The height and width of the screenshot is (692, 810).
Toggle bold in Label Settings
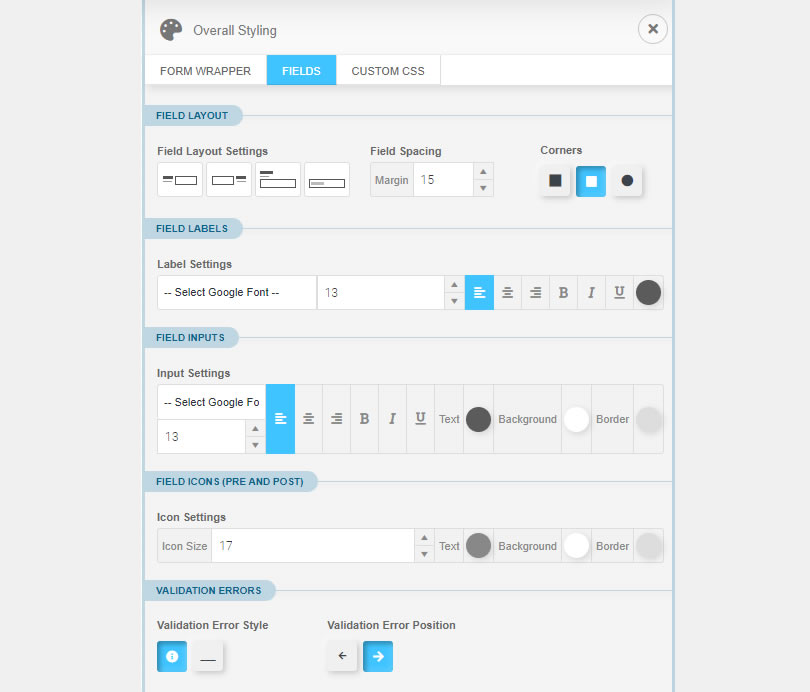point(564,293)
